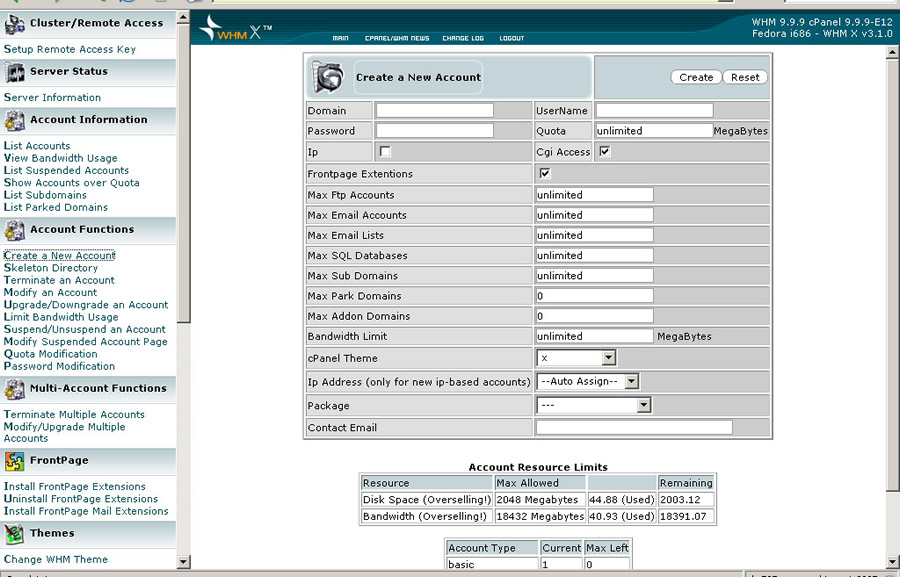Open Uninstall FrontPage Extensions link
900x577 pixels.
click(x=81, y=499)
